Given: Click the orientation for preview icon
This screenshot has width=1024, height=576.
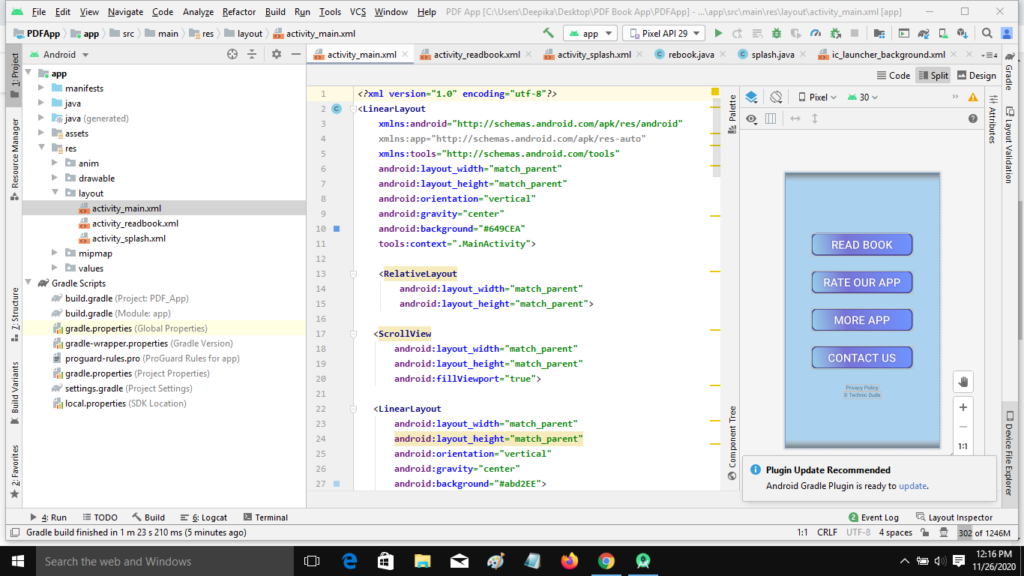Looking at the screenshot, I should [776, 97].
